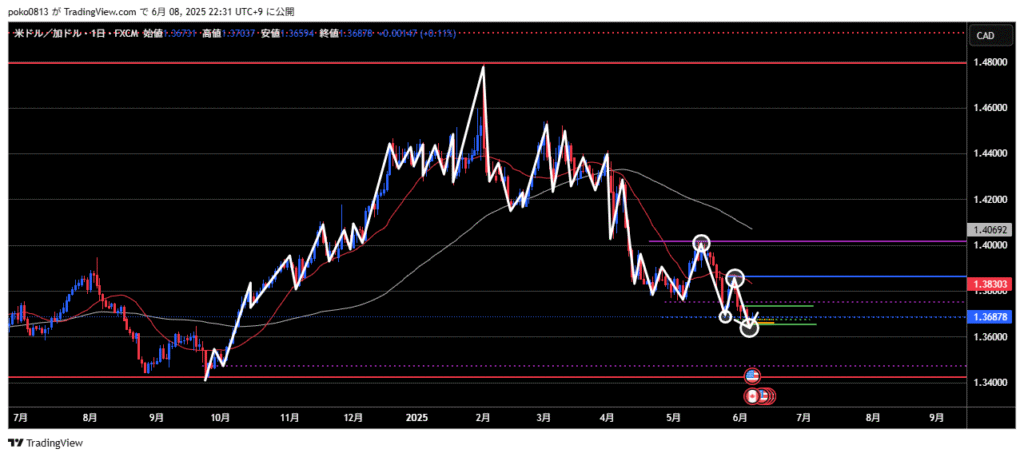This screenshot has height=457, width=1024.
Task: Select the small circle at the late-May low
Action: coord(725,317)
